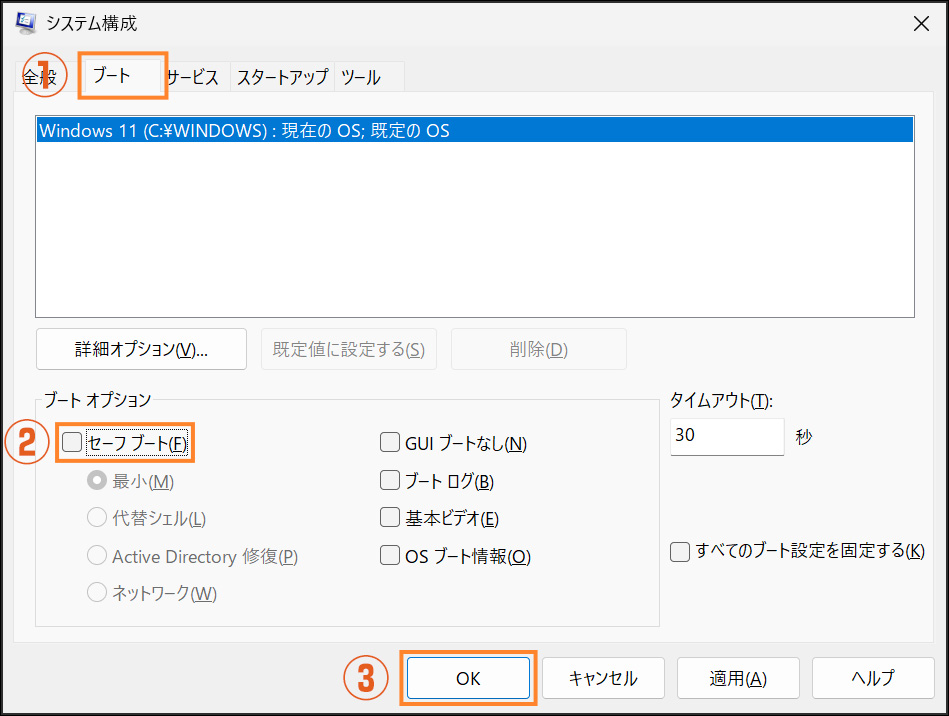The image size is (949, 716).
Task: Click the 既定値に設定する(S) button
Action: click(x=349, y=349)
